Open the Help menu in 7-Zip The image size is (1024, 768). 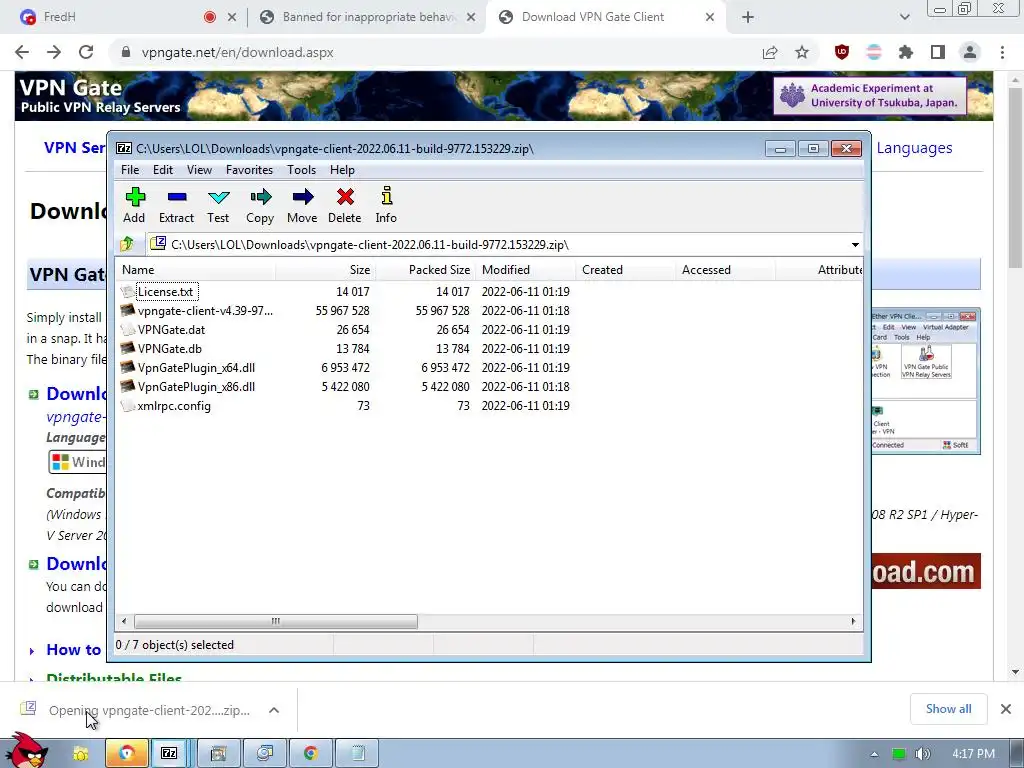pos(342,170)
